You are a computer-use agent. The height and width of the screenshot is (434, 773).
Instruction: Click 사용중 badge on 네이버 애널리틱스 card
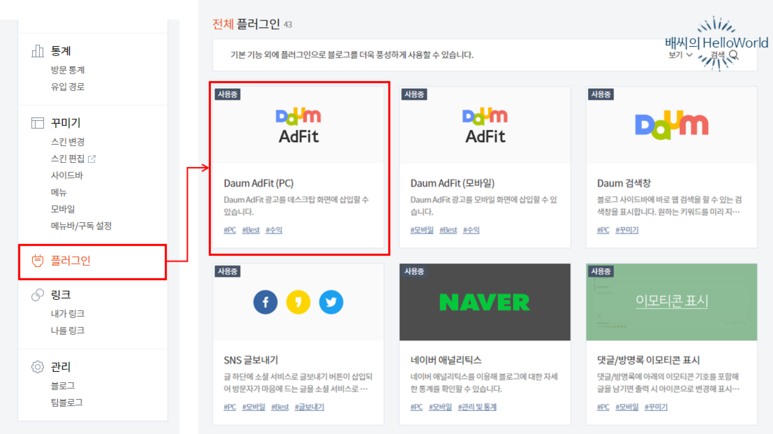(x=414, y=271)
